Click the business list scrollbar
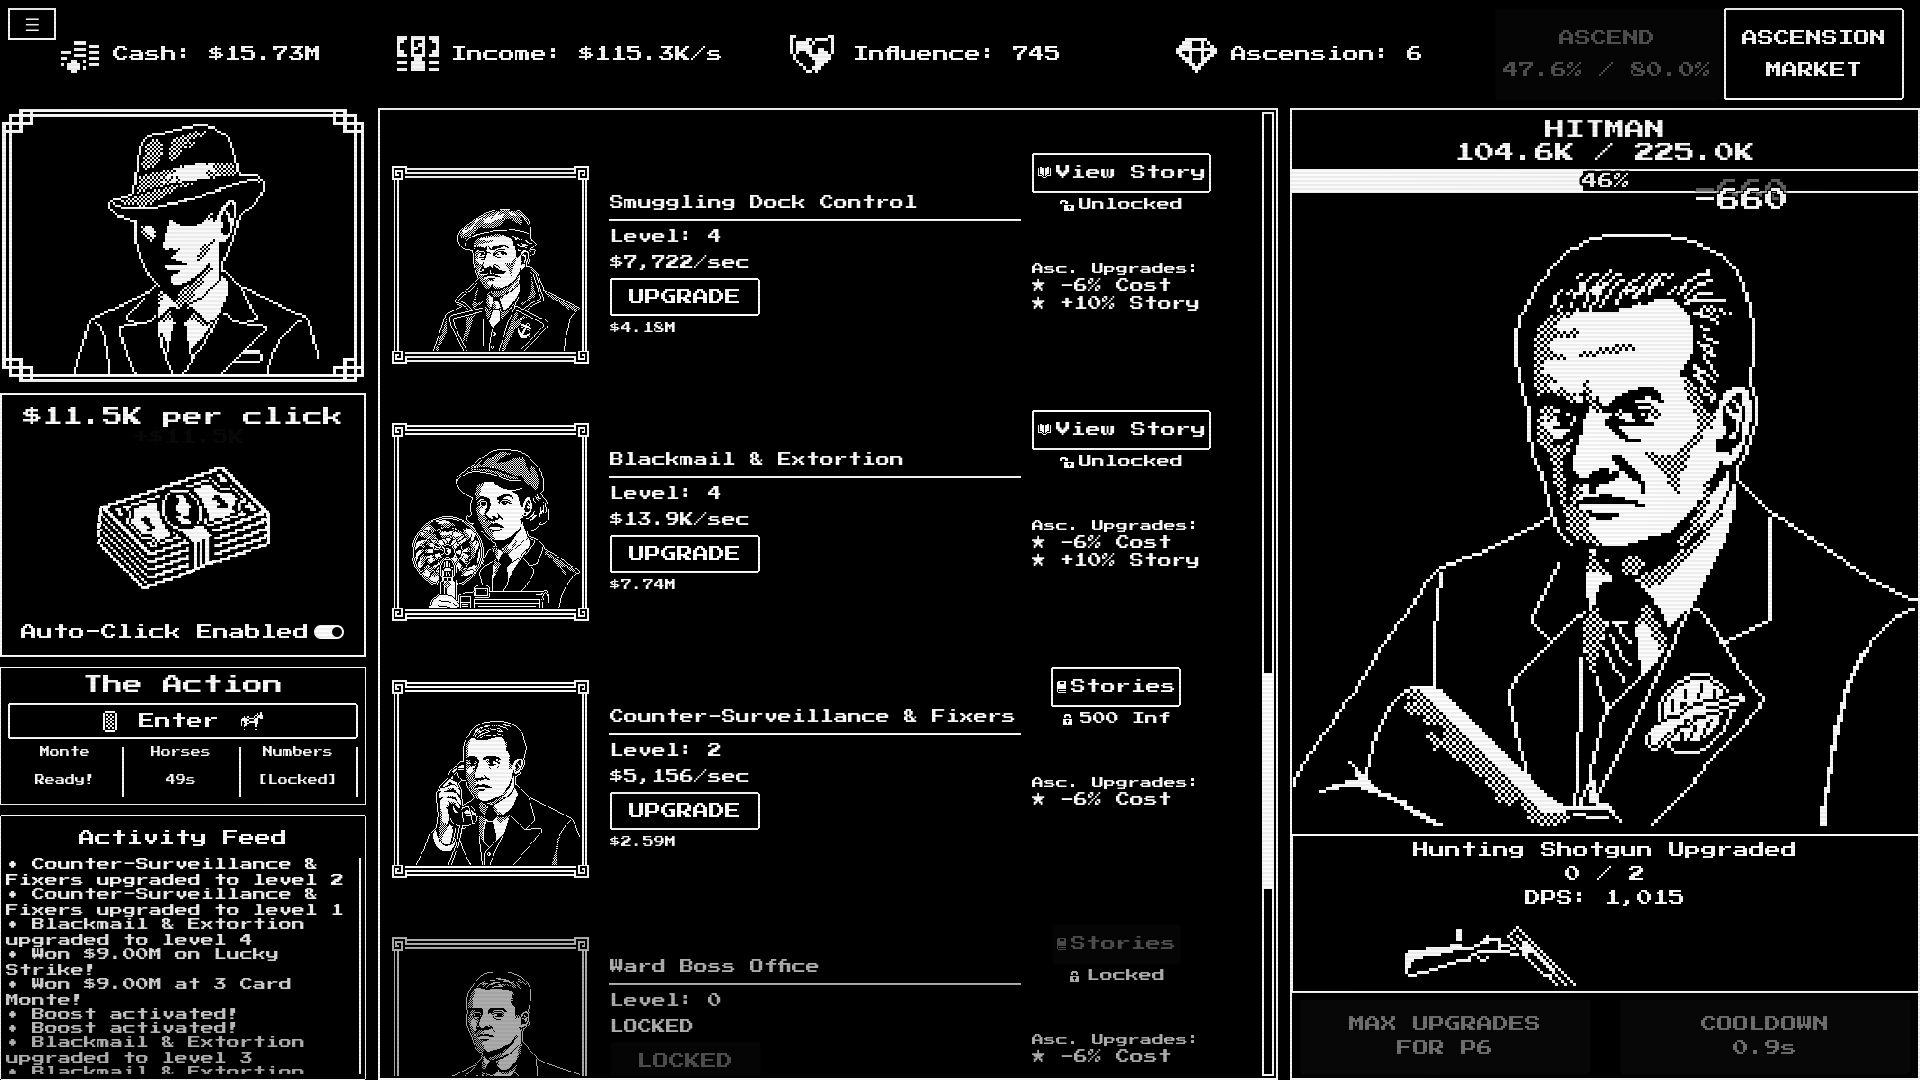The height and width of the screenshot is (1080, 1920). tap(1268, 780)
